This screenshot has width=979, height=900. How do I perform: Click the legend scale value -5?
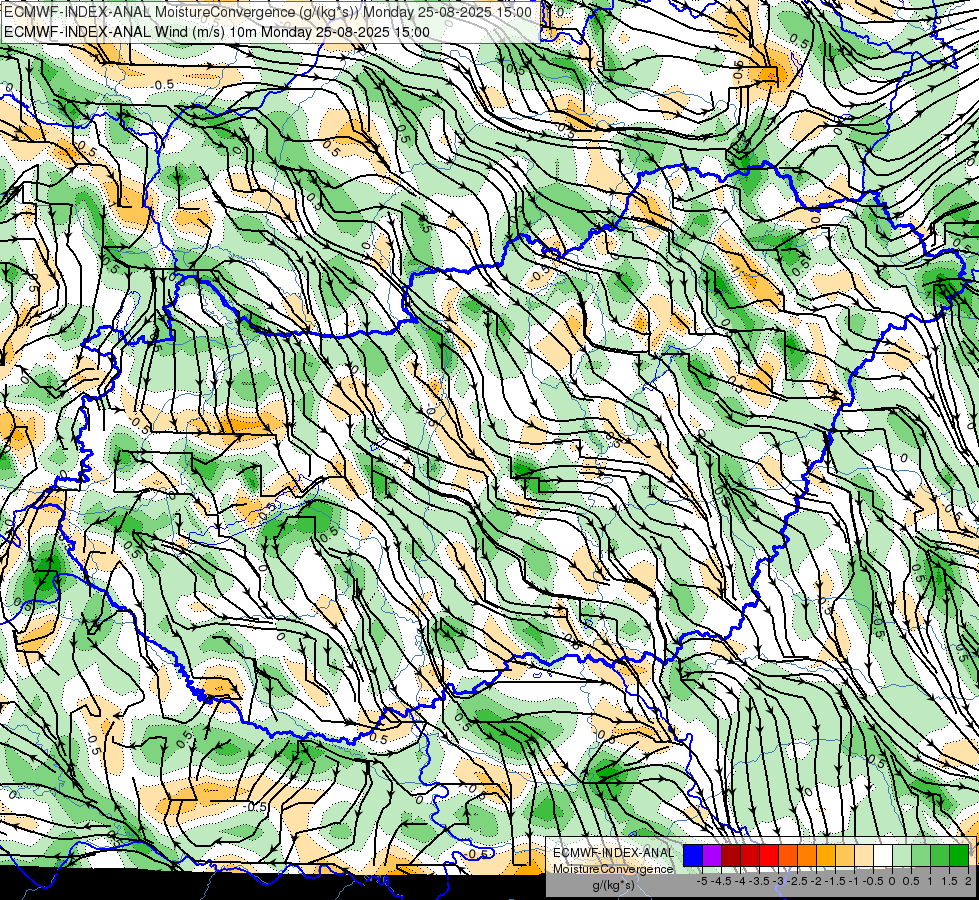pyautogui.click(x=702, y=881)
